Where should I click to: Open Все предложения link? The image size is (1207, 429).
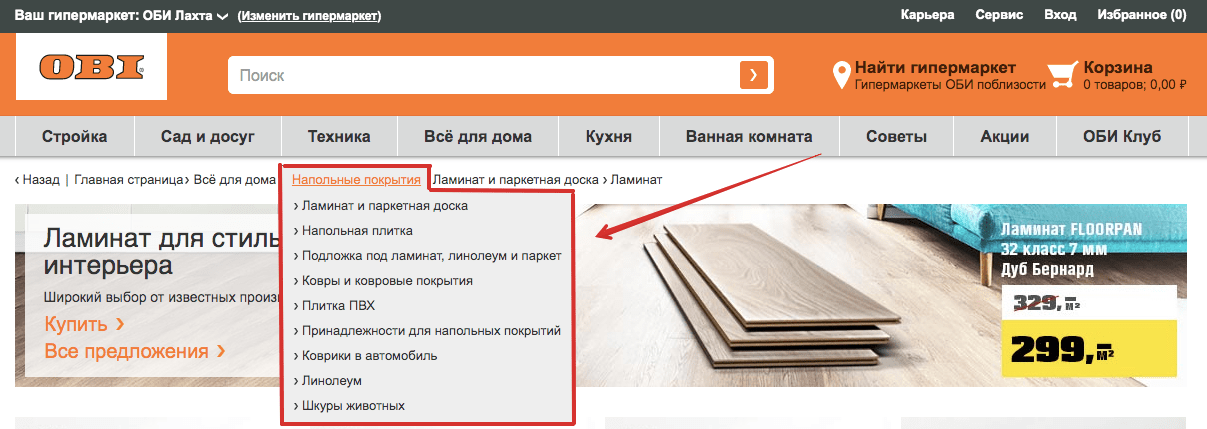tap(134, 352)
